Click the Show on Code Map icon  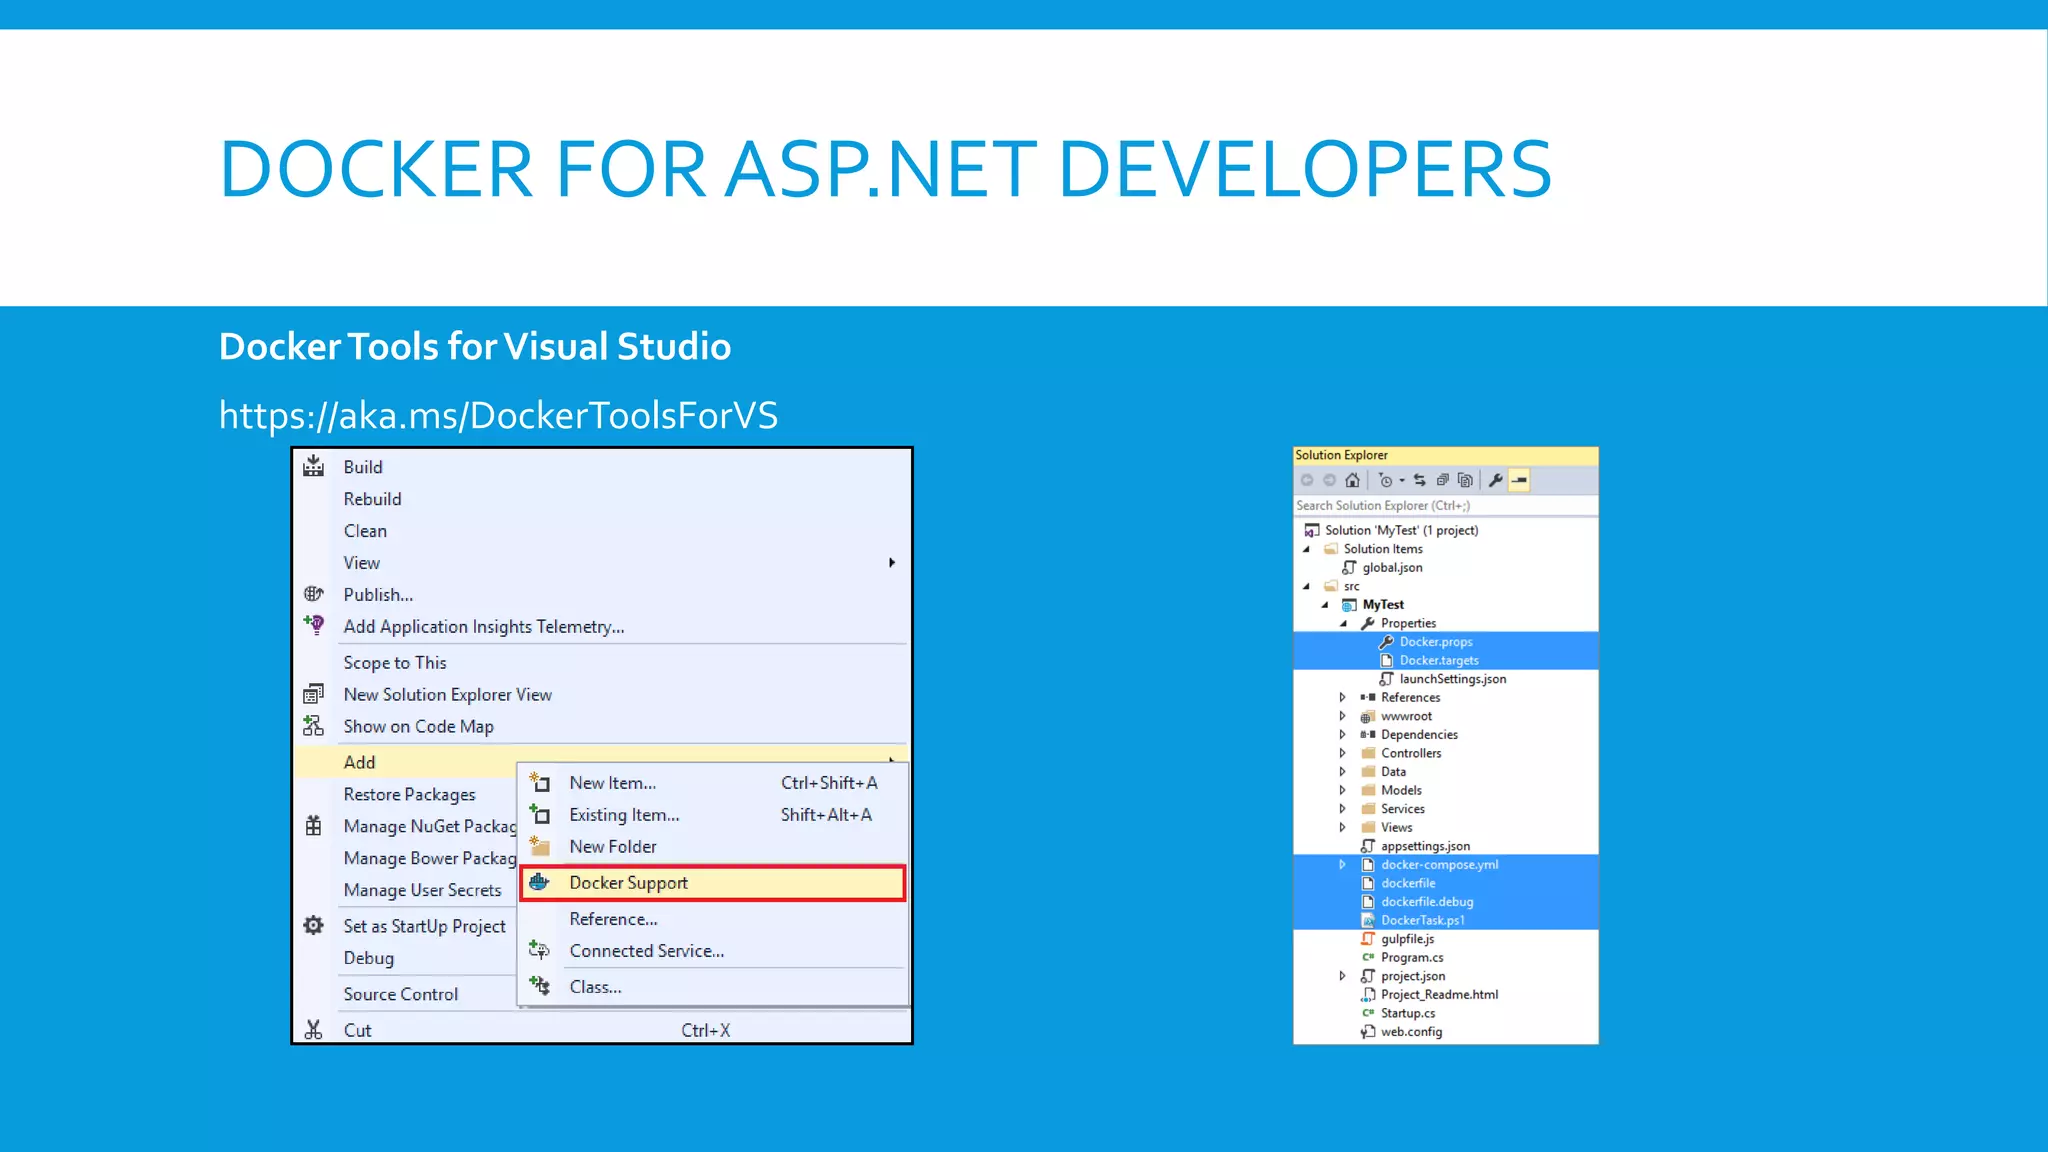click(x=313, y=726)
